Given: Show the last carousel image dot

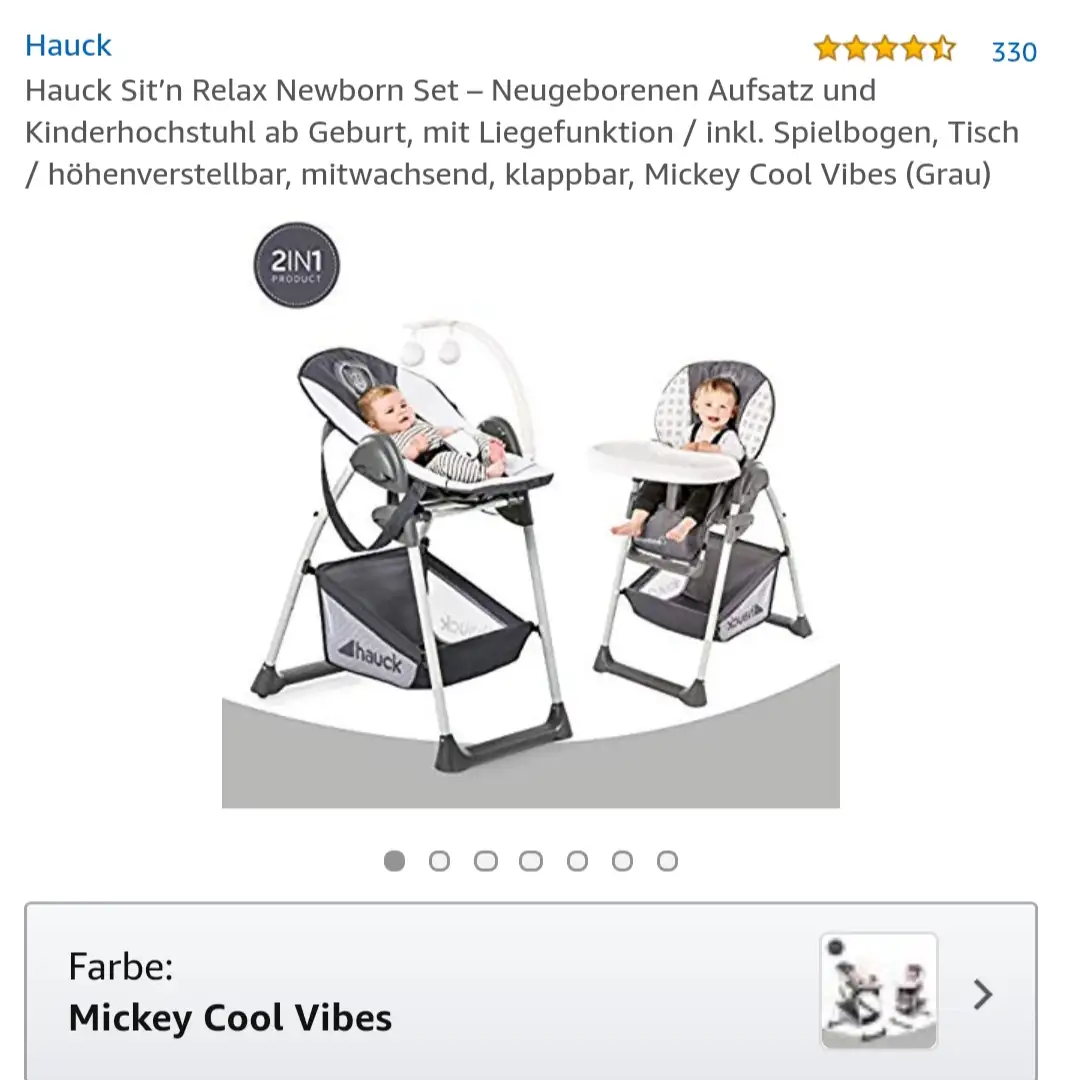Looking at the screenshot, I should (667, 860).
